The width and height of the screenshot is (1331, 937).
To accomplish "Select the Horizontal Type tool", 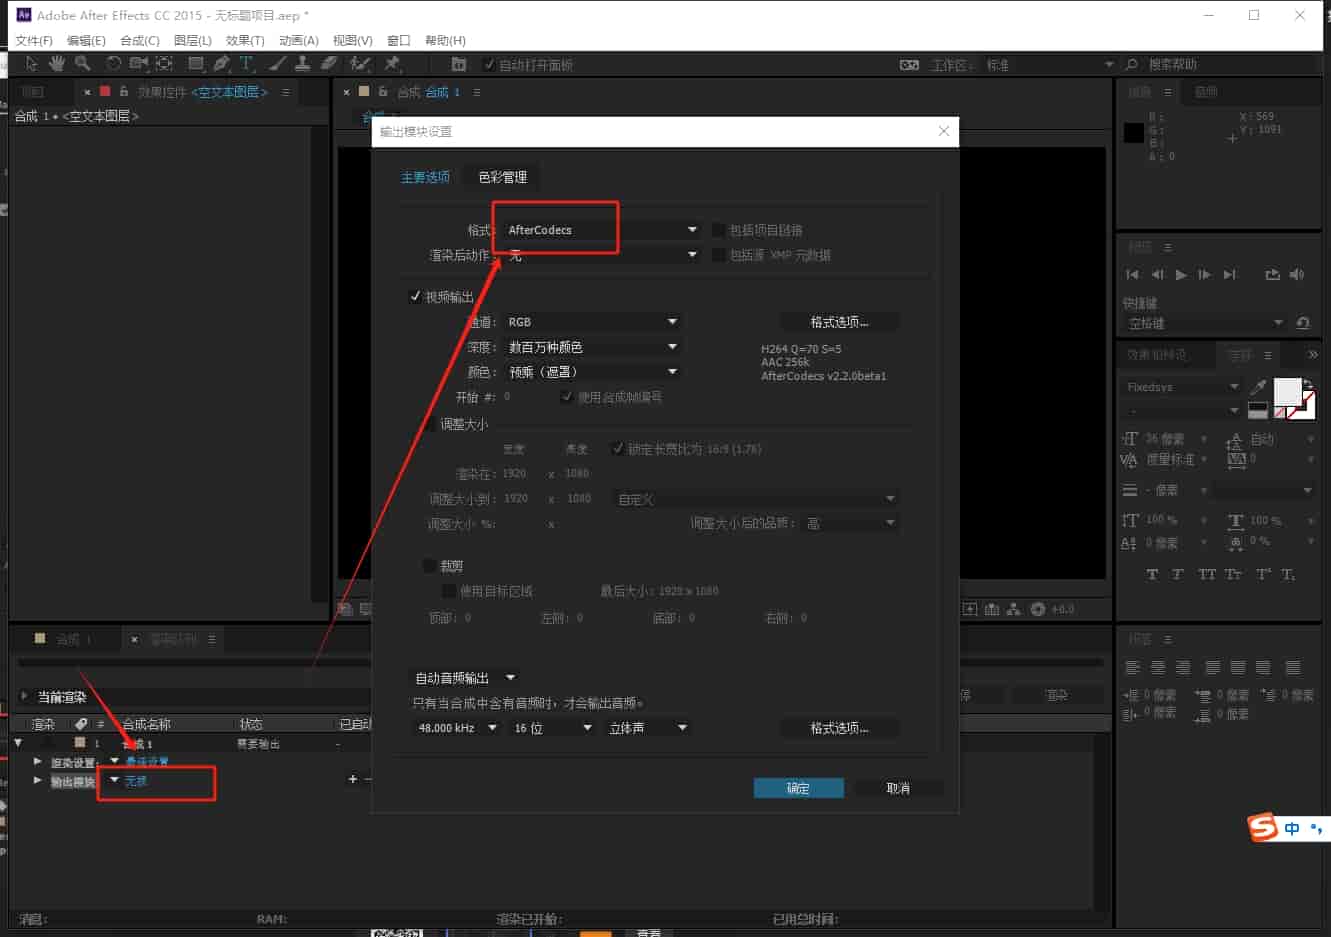I will click(246, 64).
